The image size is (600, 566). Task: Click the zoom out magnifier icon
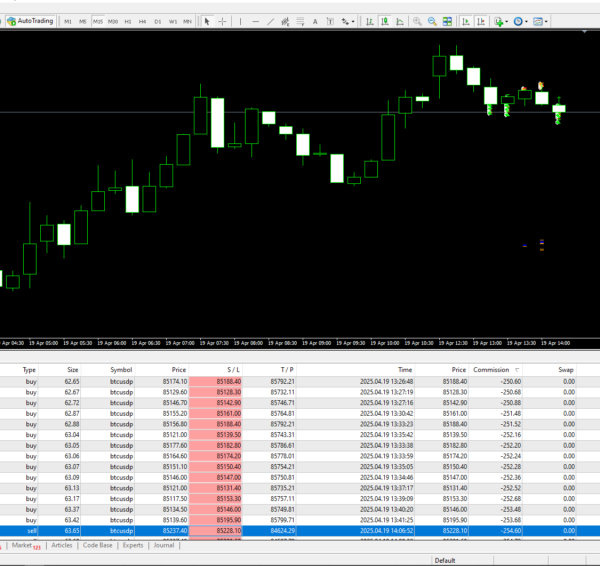point(432,20)
